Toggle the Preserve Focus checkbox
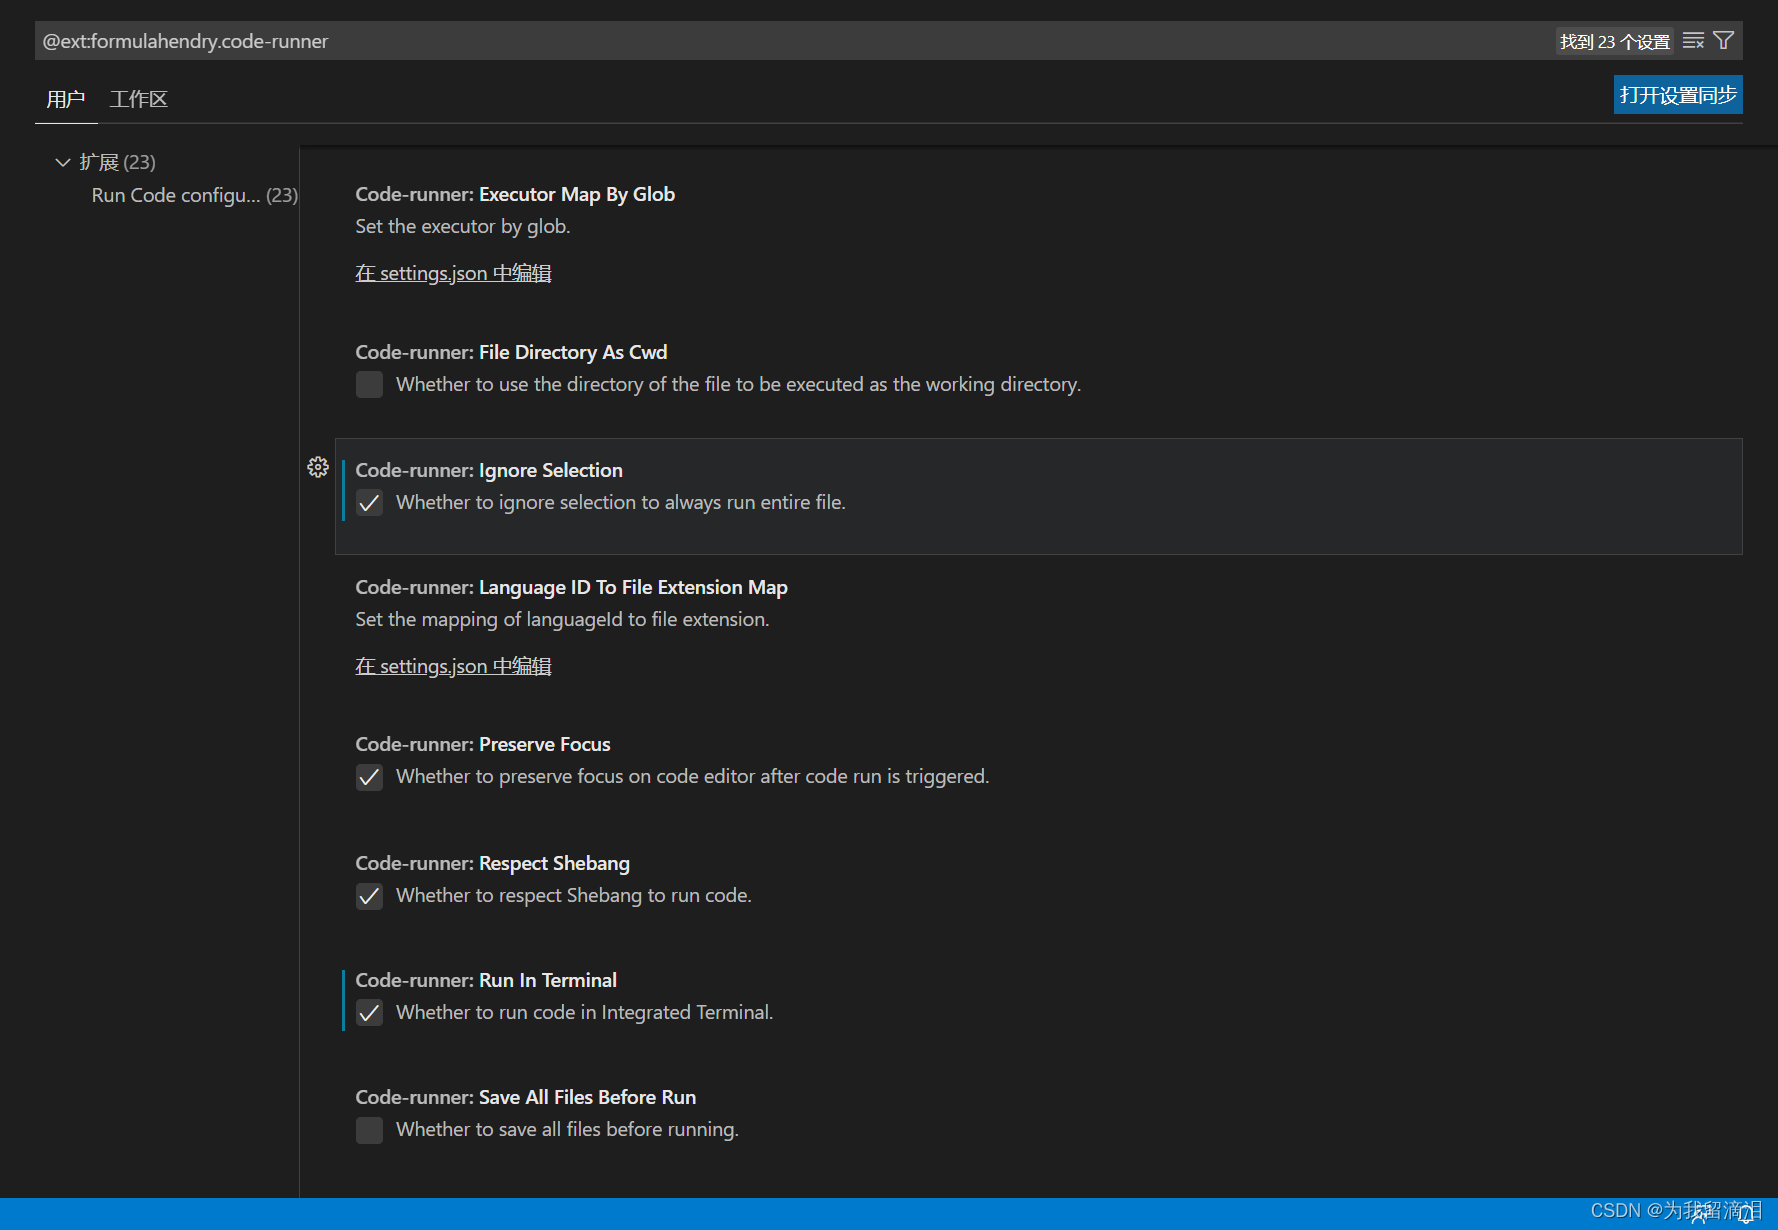 click(369, 777)
